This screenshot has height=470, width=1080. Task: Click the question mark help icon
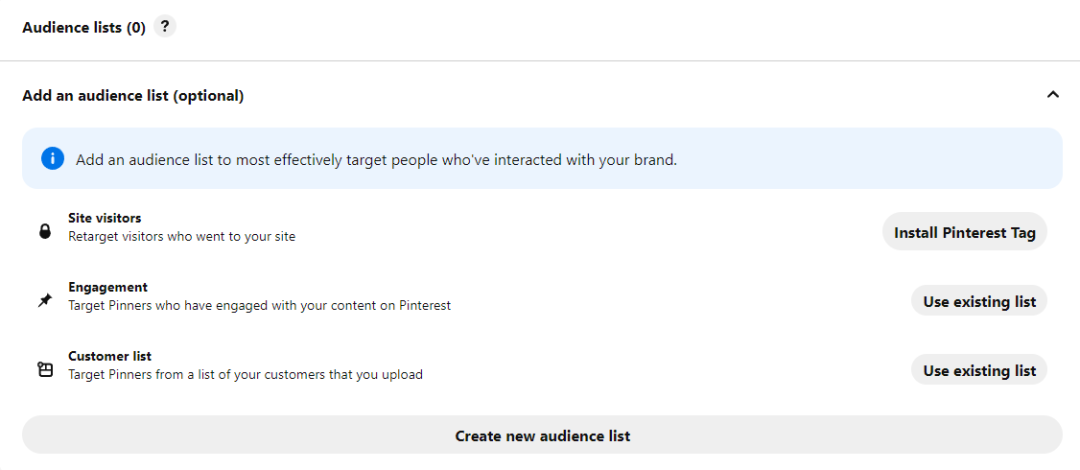(165, 27)
